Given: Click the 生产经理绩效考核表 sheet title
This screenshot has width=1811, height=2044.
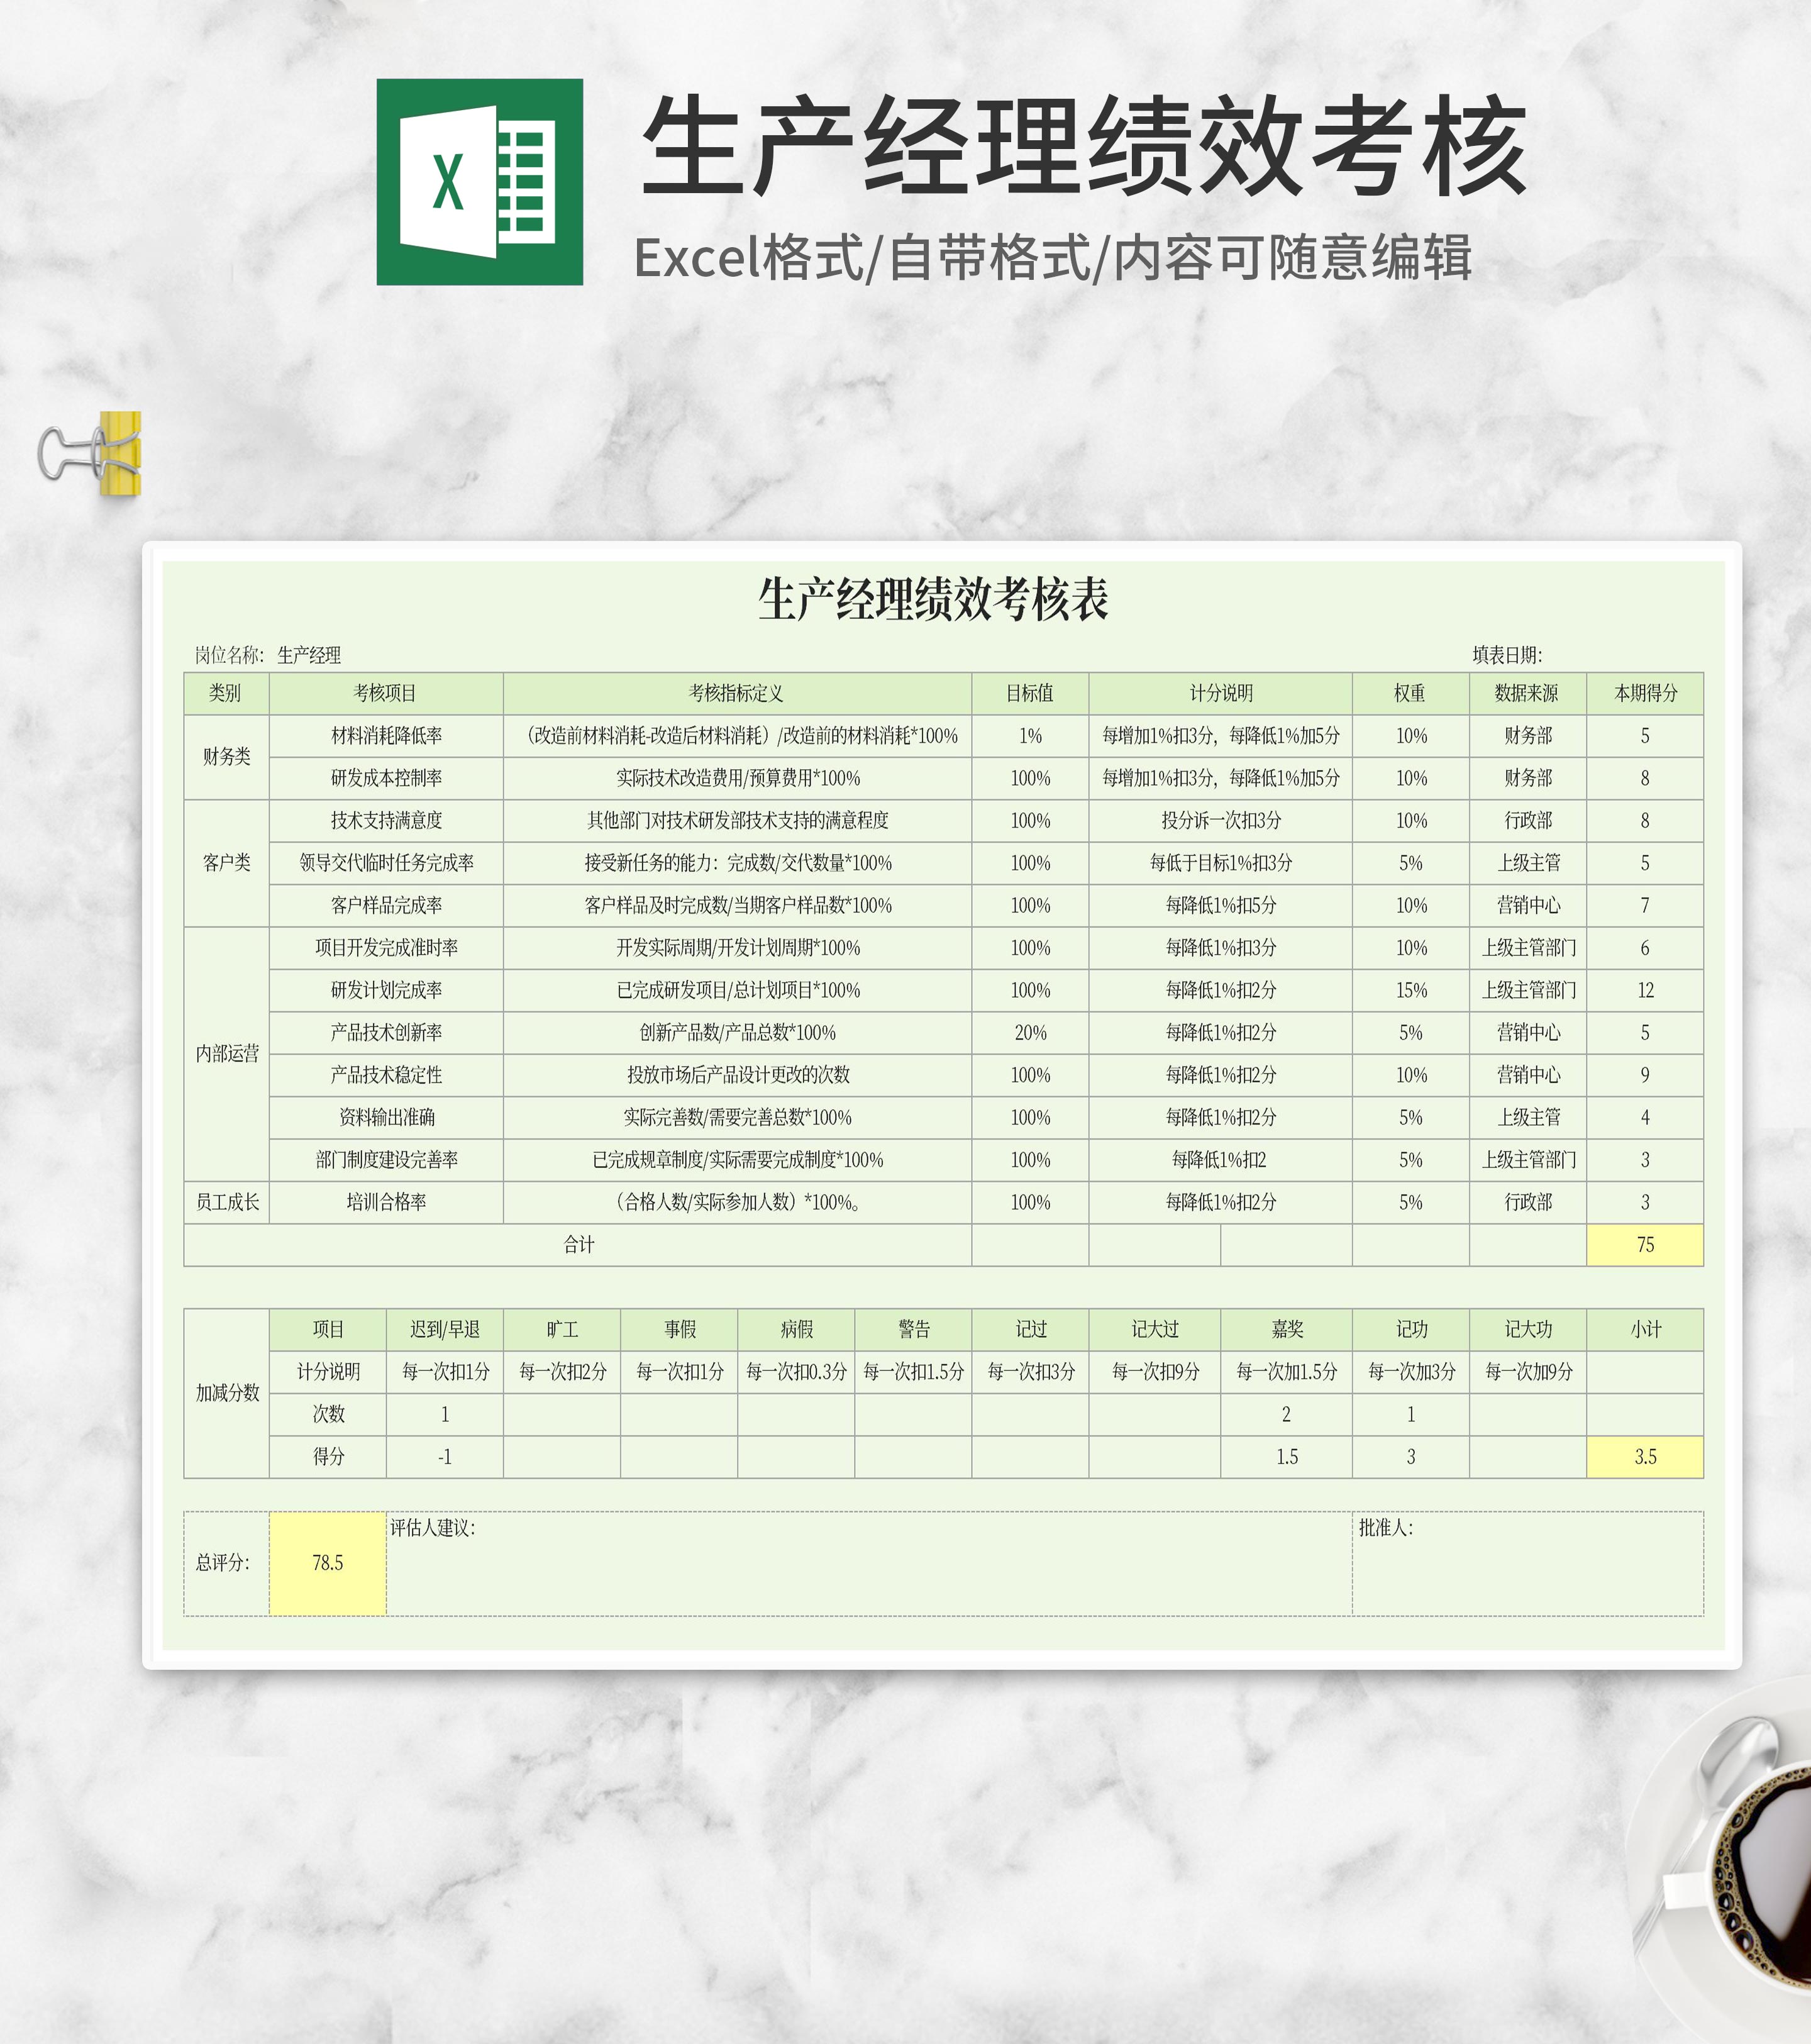Looking at the screenshot, I should point(932,599).
